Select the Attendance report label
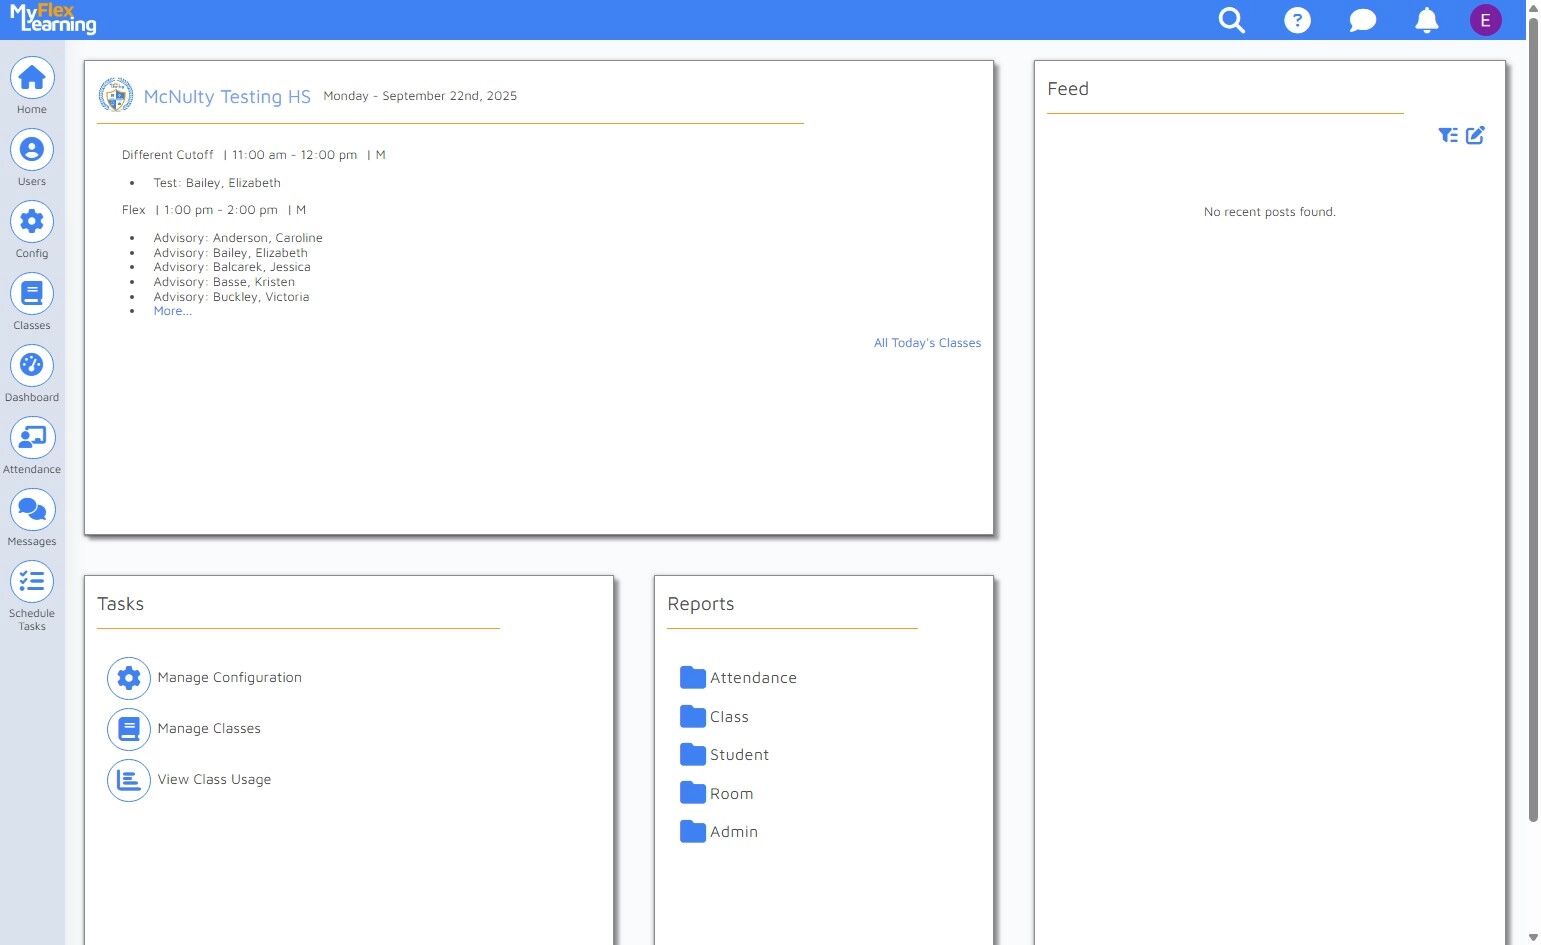The height and width of the screenshot is (945, 1541). (753, 678)
